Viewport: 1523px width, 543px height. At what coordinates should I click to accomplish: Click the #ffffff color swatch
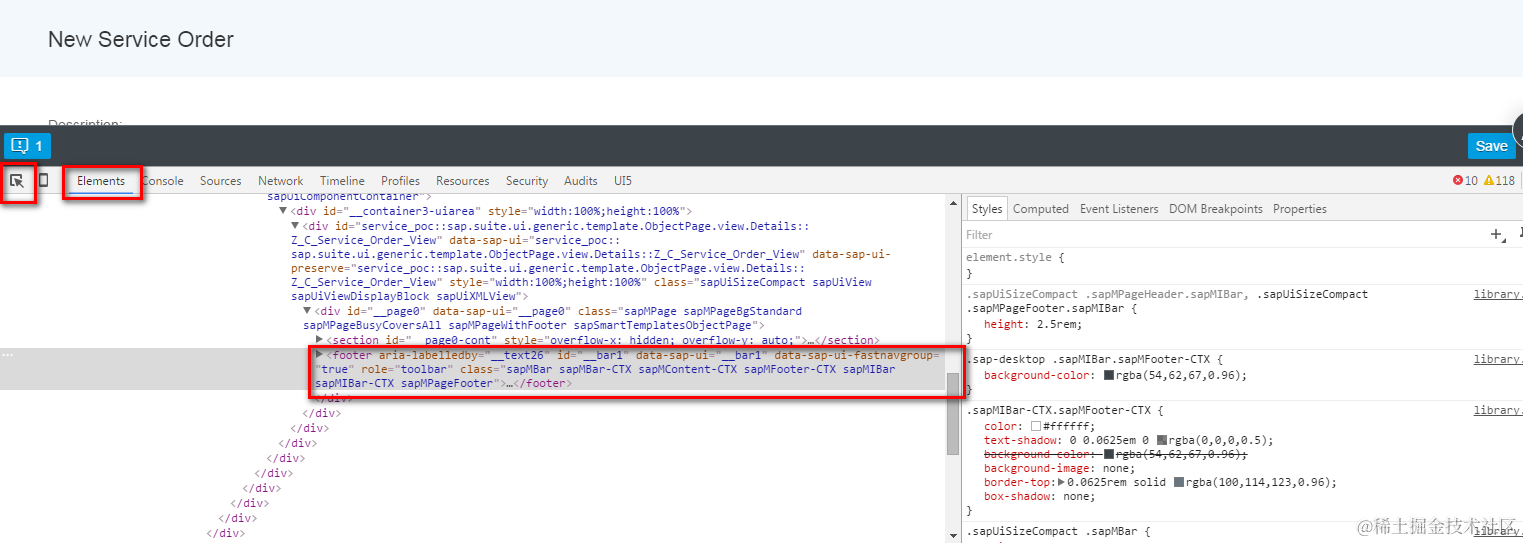tap(1036, 426)
